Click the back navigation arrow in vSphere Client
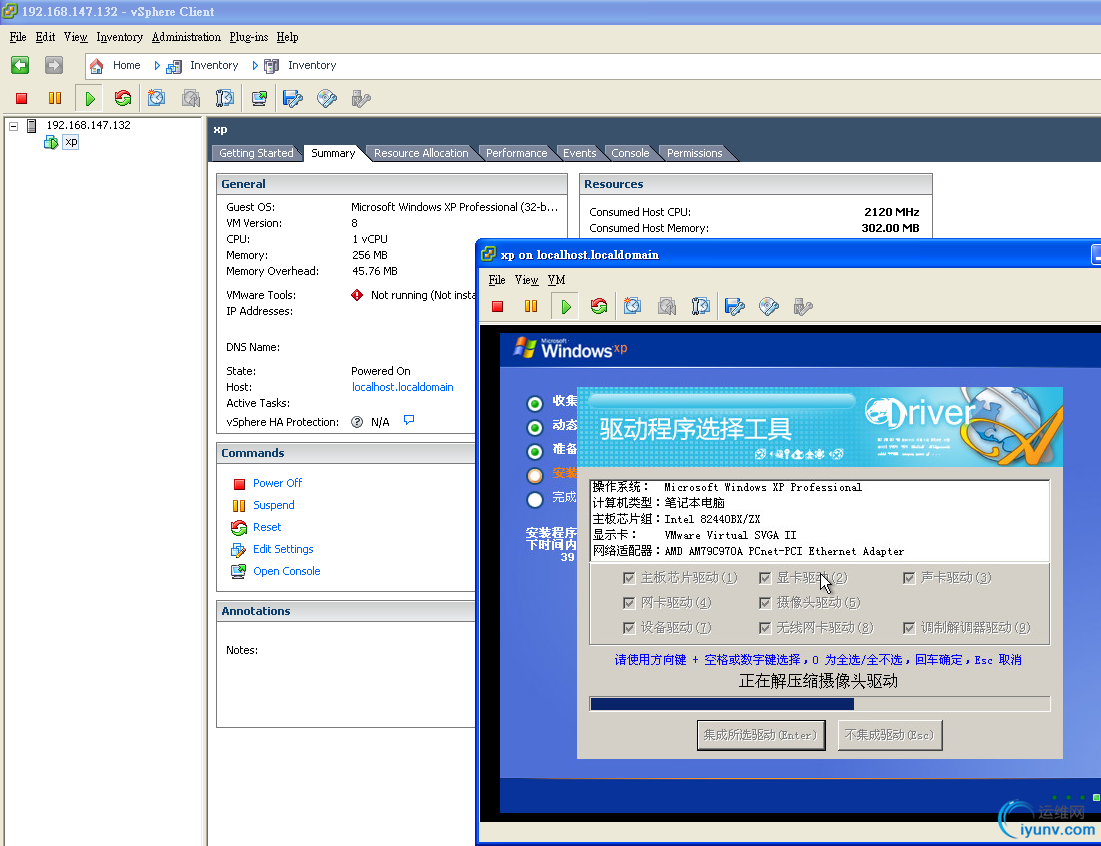Screen dimensions: 1101x846 [20, 65]
